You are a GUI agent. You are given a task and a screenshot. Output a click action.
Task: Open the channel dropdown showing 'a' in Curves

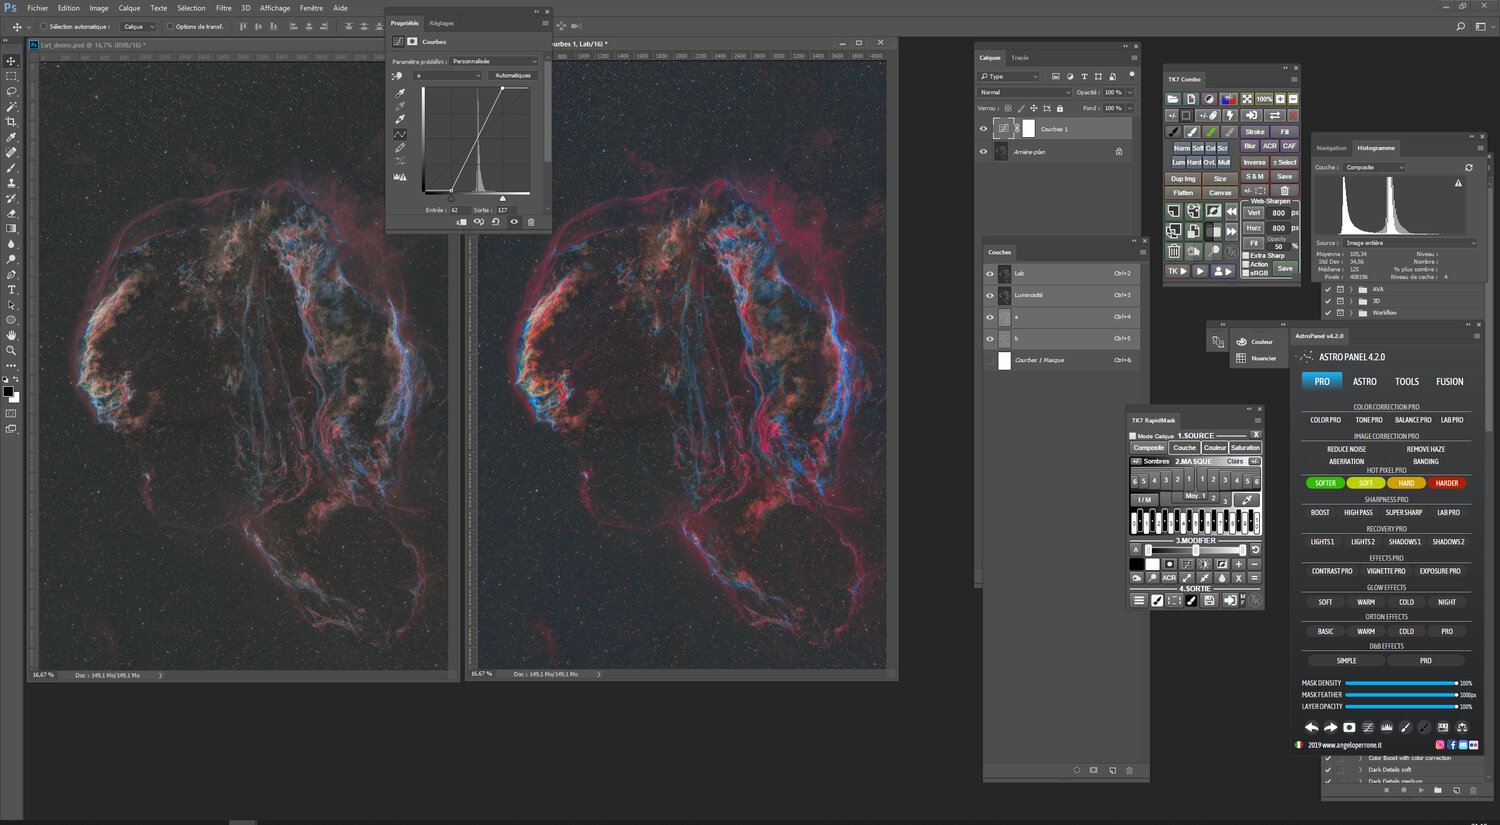tap(448, 75)
